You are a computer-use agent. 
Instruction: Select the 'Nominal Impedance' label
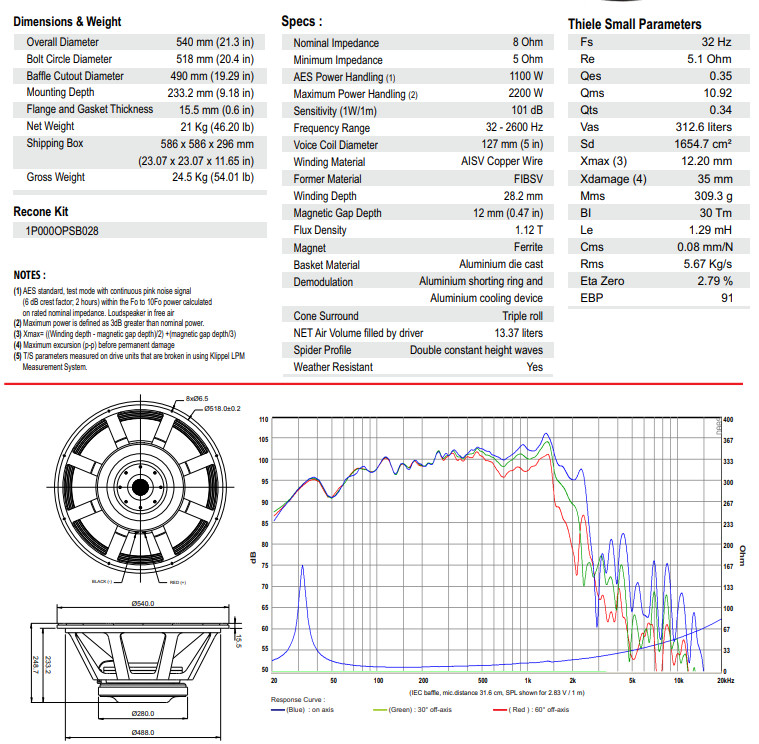[x=336, y=43]
